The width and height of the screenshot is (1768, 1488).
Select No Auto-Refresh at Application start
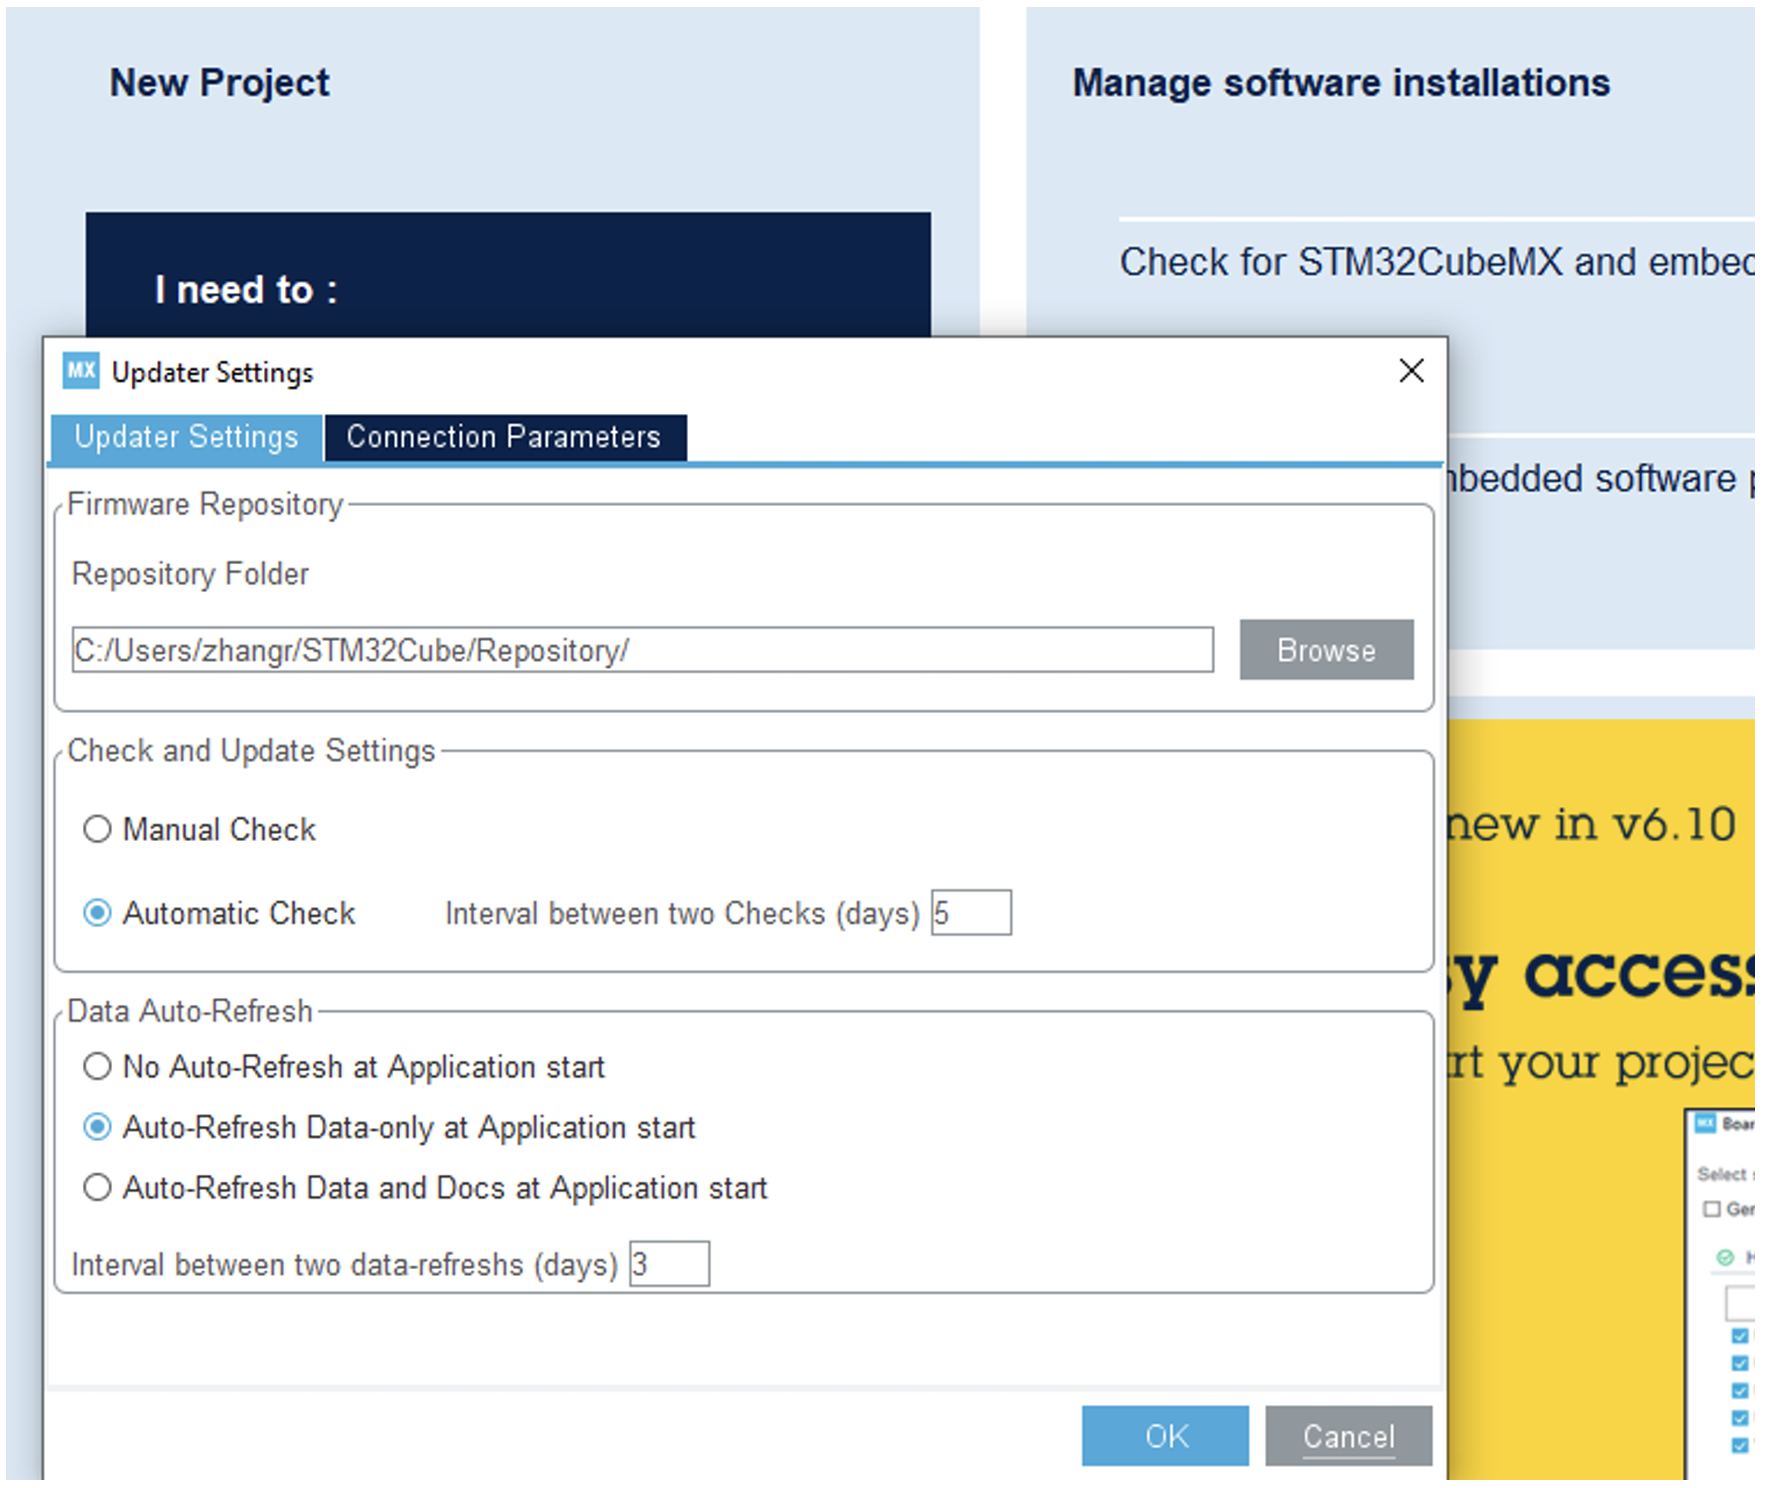(x=98, y=1067)
